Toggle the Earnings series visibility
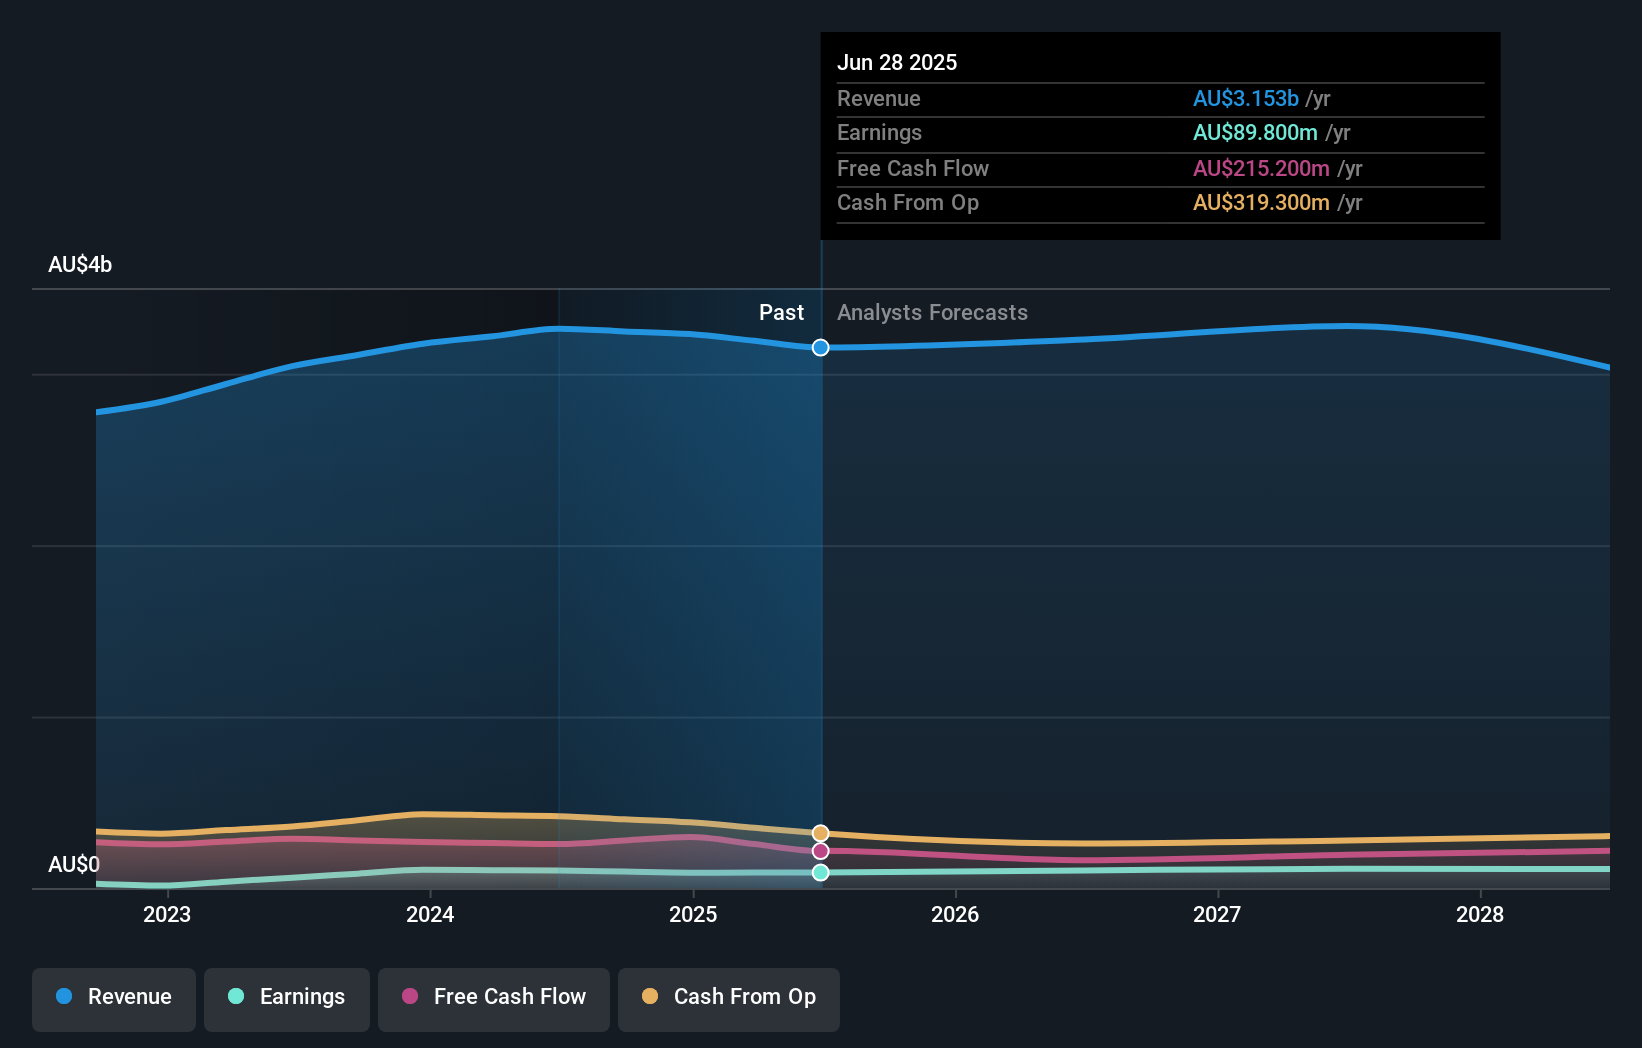Viewport: 1642px width, 1048px height. coord(287,997)
